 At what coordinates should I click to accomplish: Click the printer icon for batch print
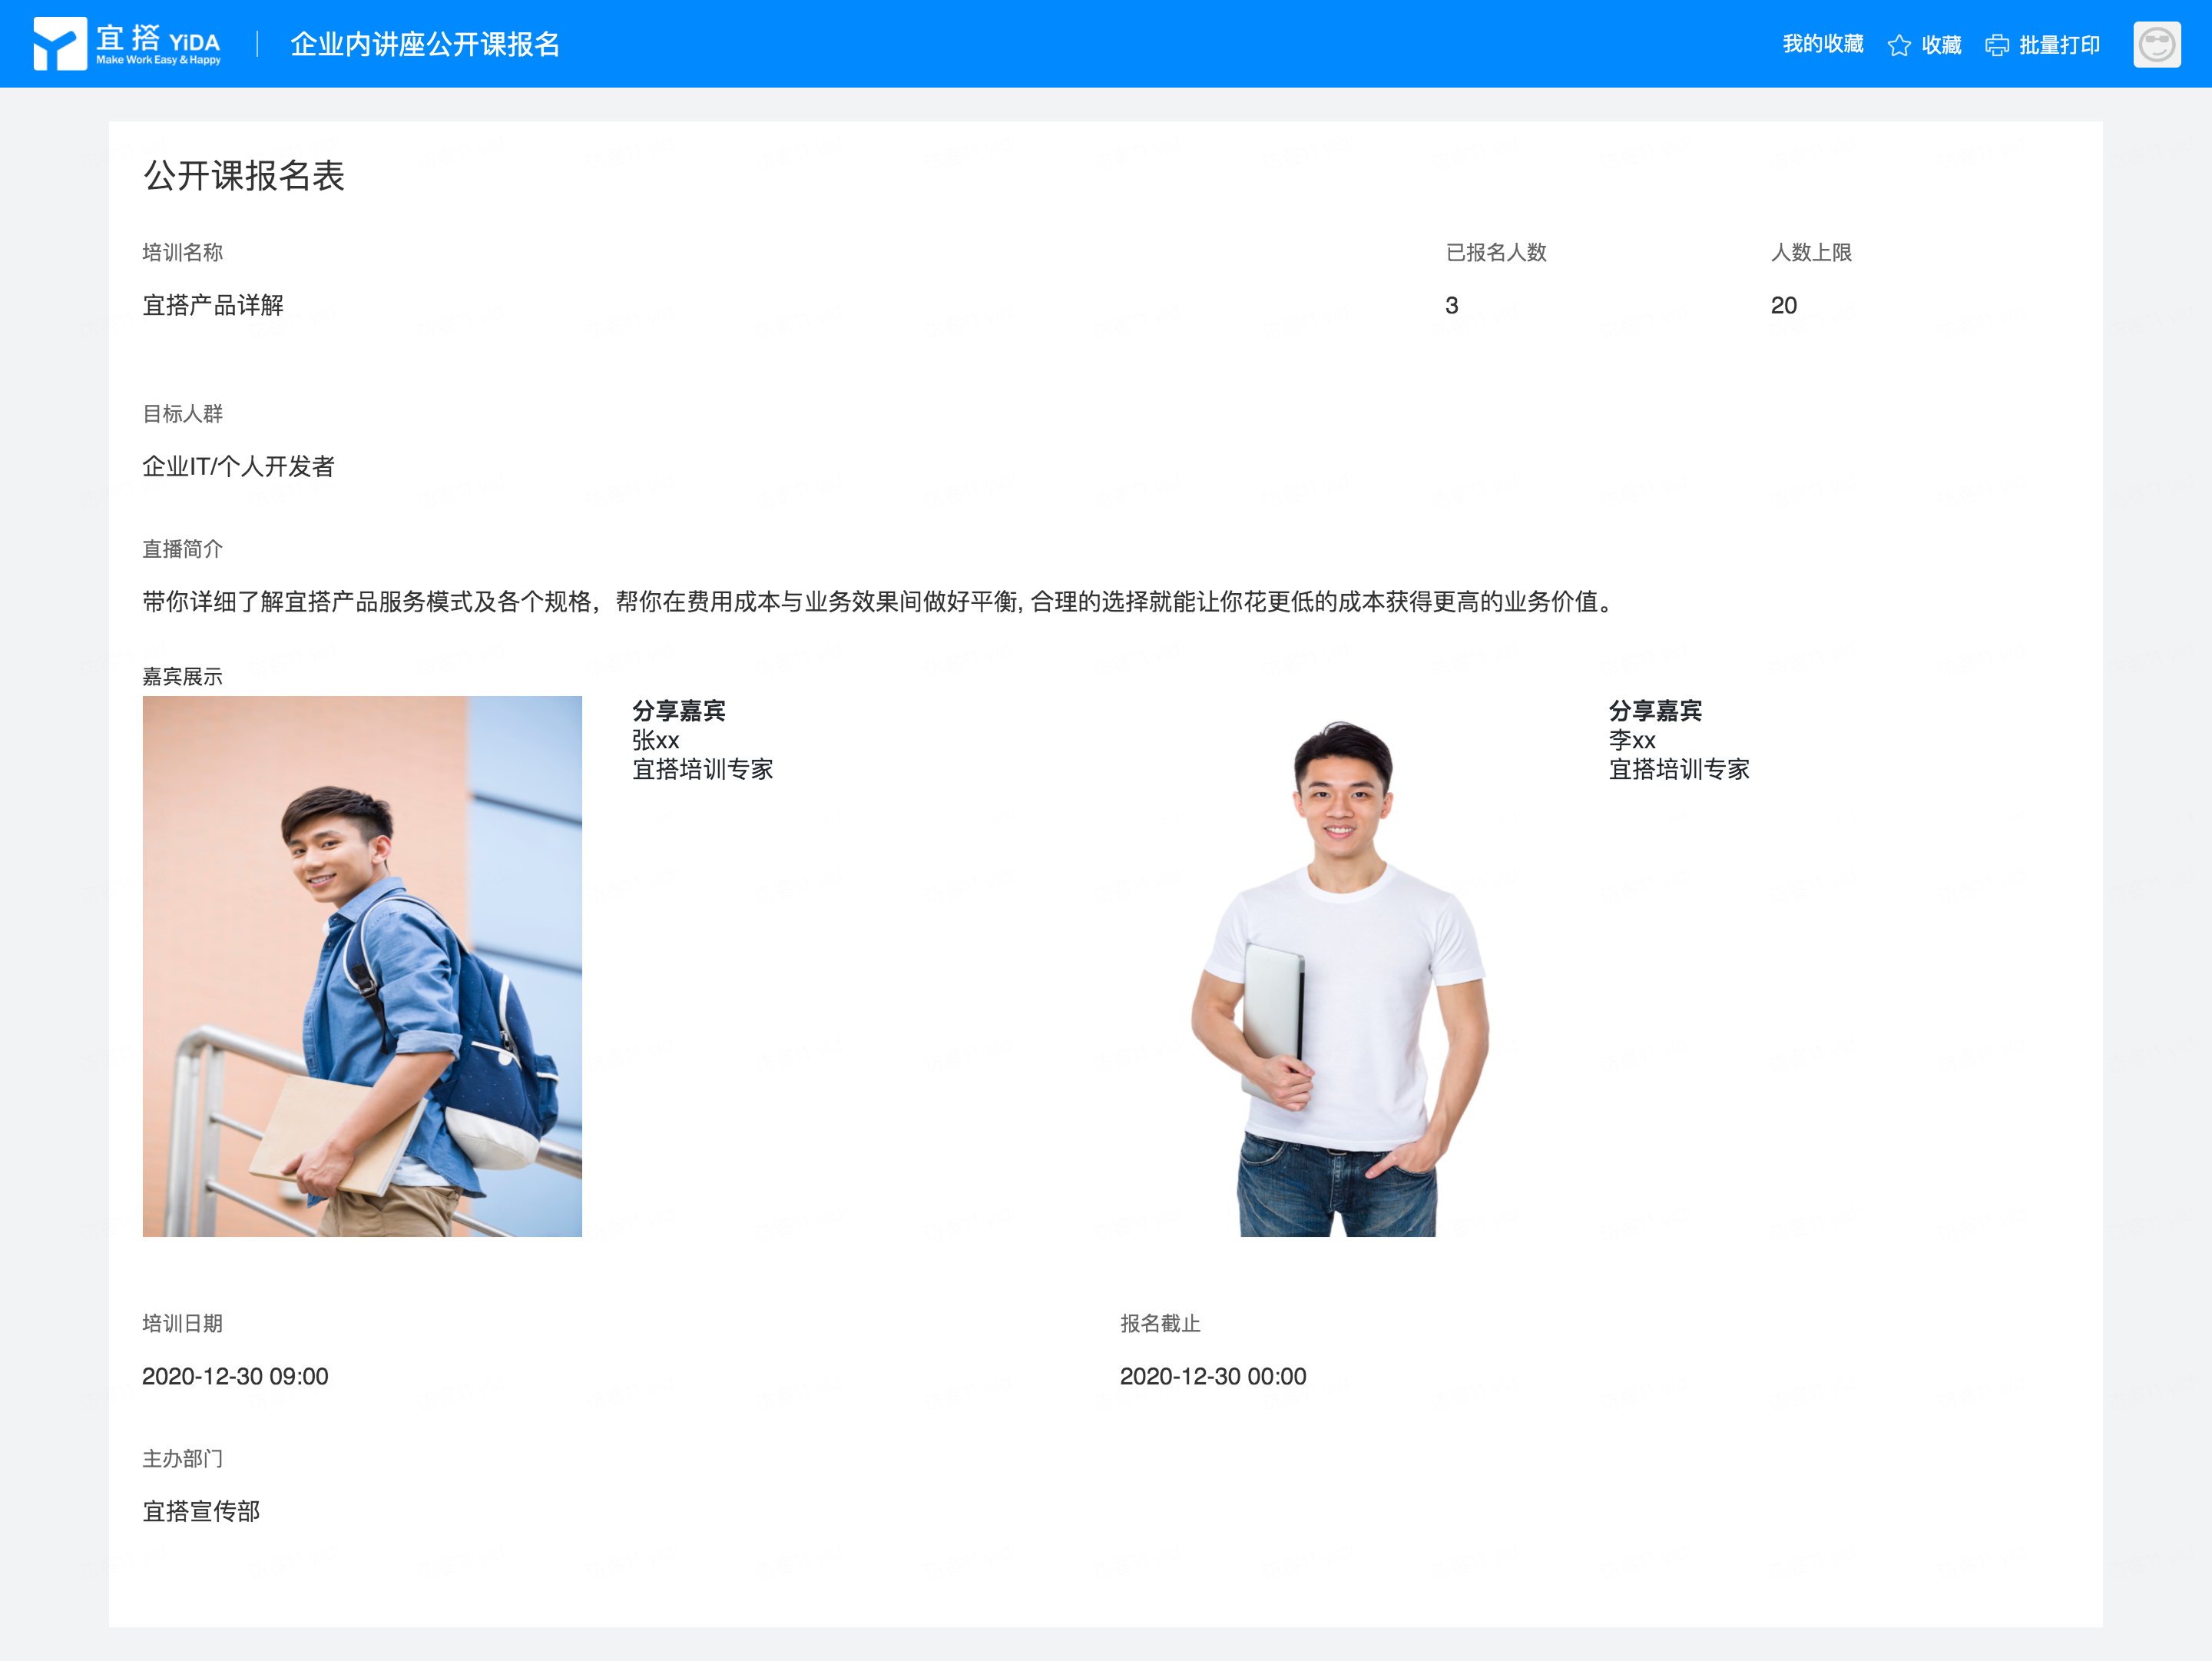1997,45
